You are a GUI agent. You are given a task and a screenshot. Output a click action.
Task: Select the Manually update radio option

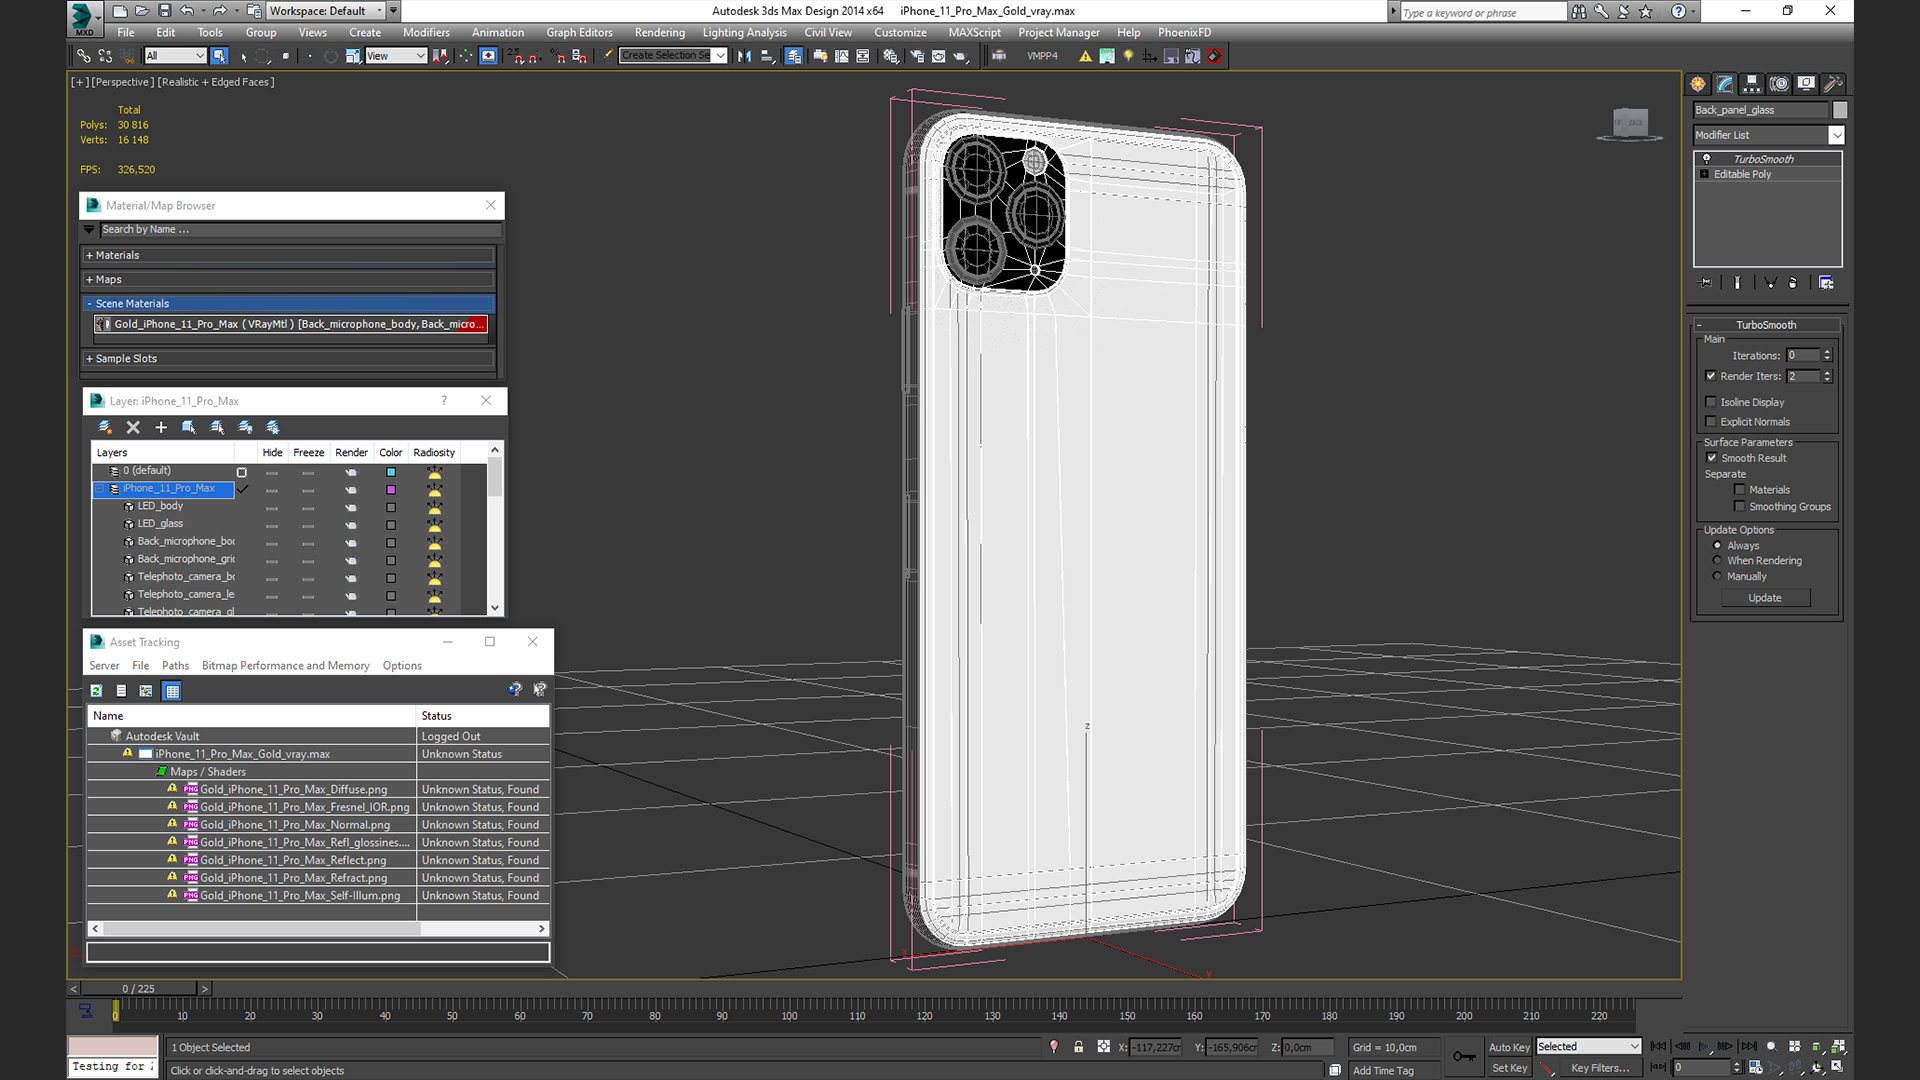1718,577
